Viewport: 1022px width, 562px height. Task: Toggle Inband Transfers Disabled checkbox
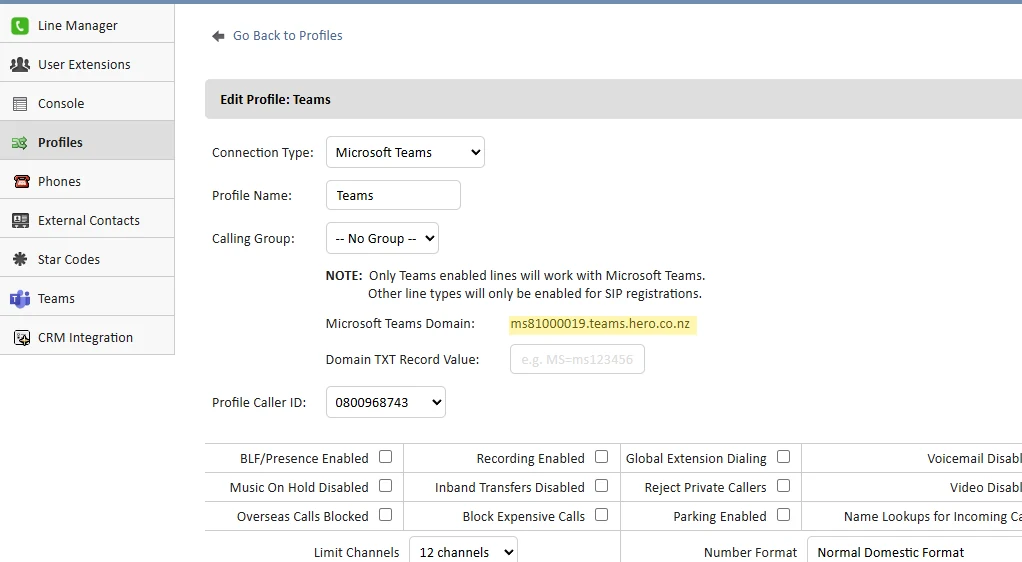[602, 486]
